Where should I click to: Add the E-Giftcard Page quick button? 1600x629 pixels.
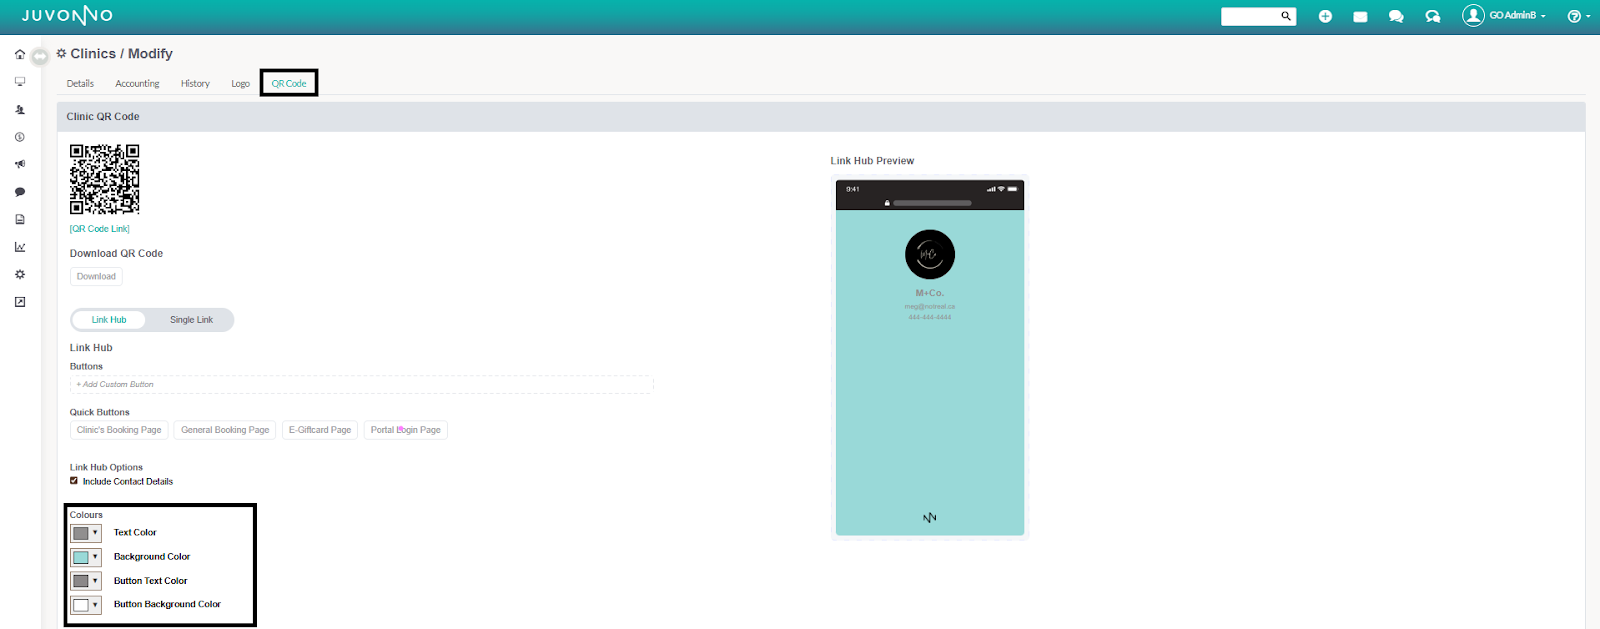(320, 430)
